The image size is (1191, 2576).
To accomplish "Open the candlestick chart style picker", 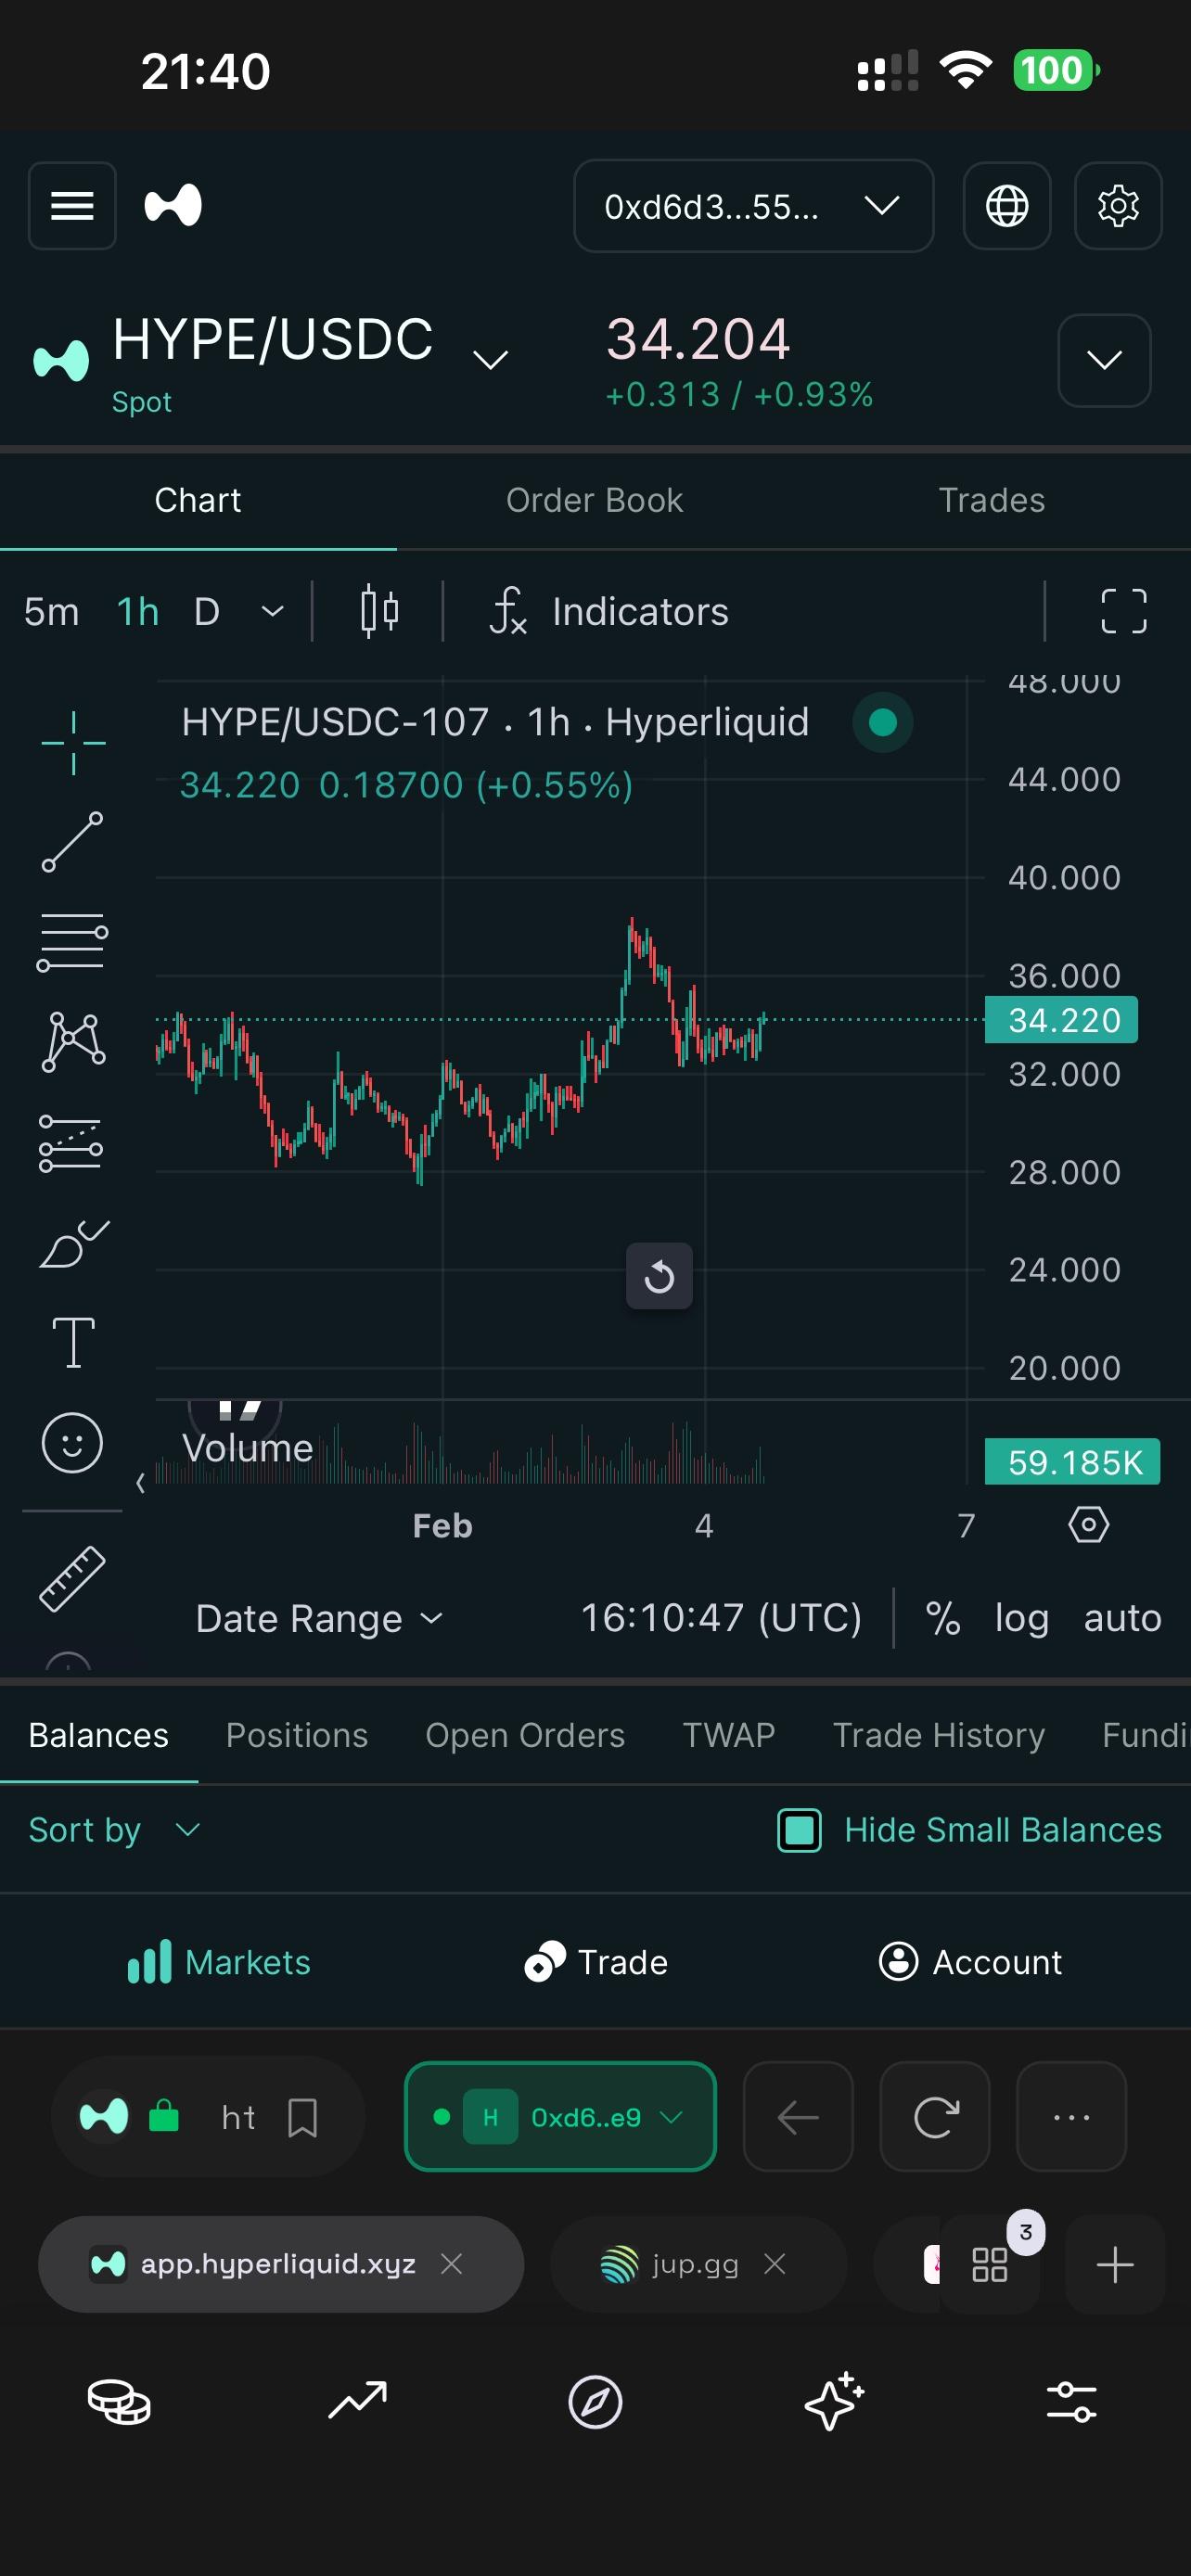I will pyautogui.click(x=379, y=611).
